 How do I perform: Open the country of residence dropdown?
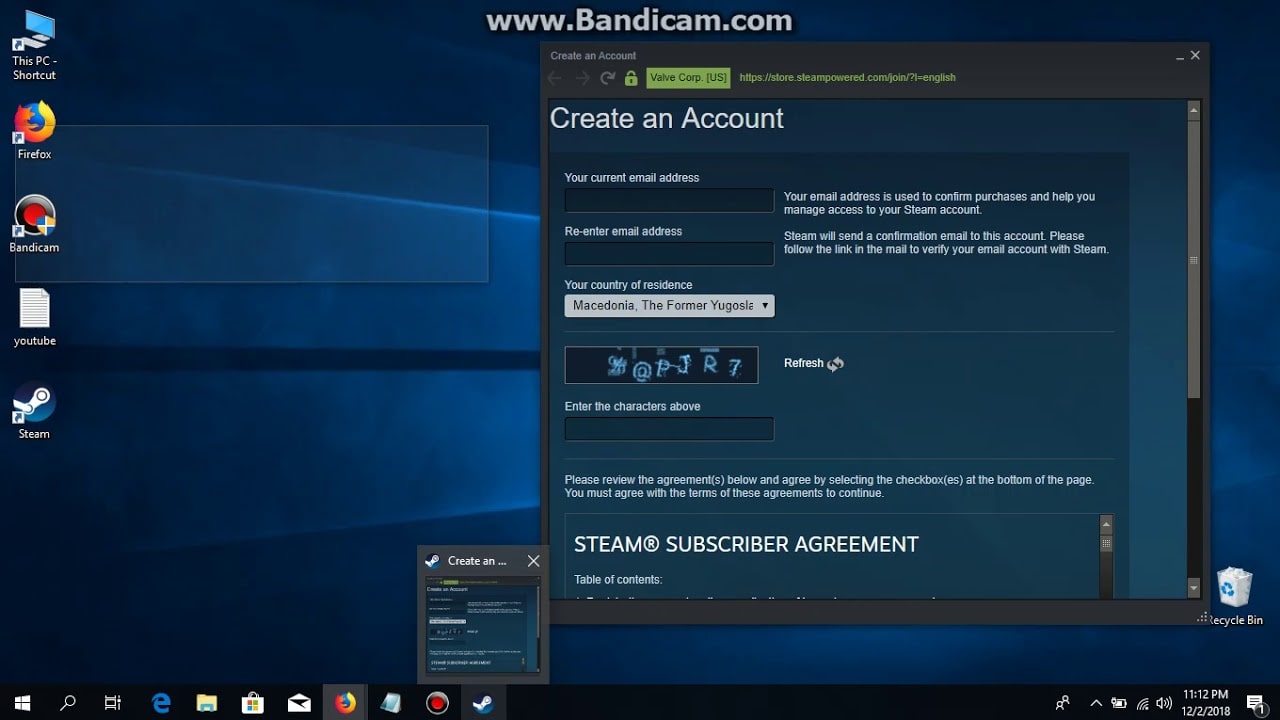[x=669, y=306]
